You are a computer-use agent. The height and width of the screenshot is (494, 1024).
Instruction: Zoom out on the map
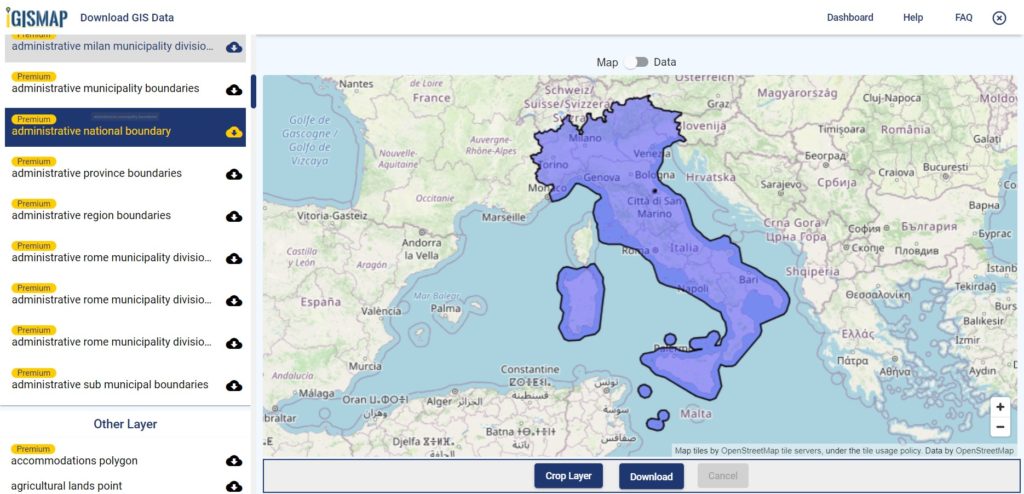[x=1000, y=427]
